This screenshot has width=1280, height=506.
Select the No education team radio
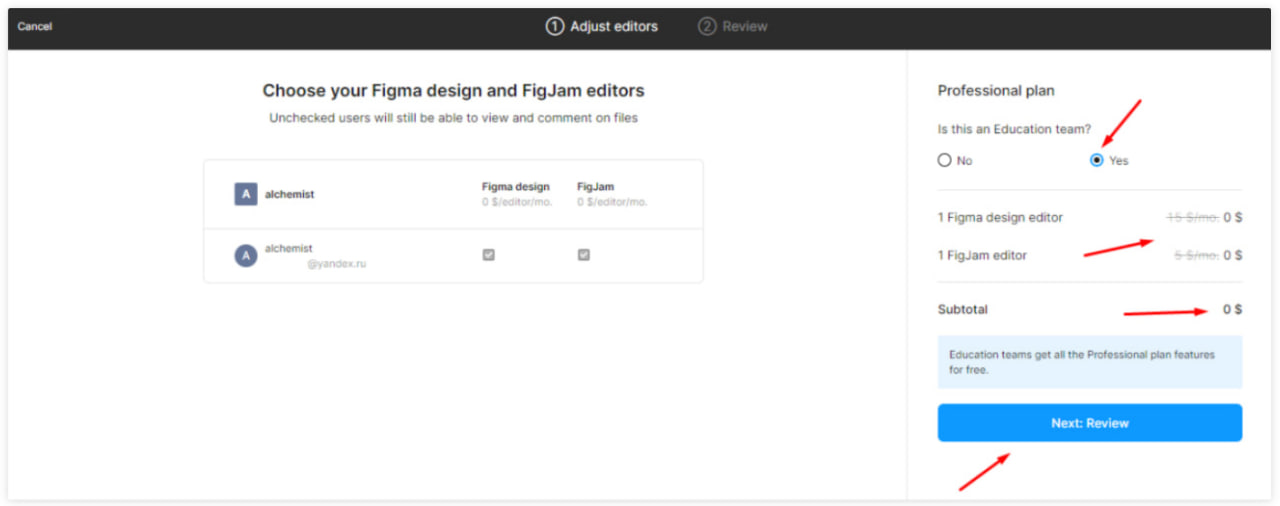coord(944,160)
